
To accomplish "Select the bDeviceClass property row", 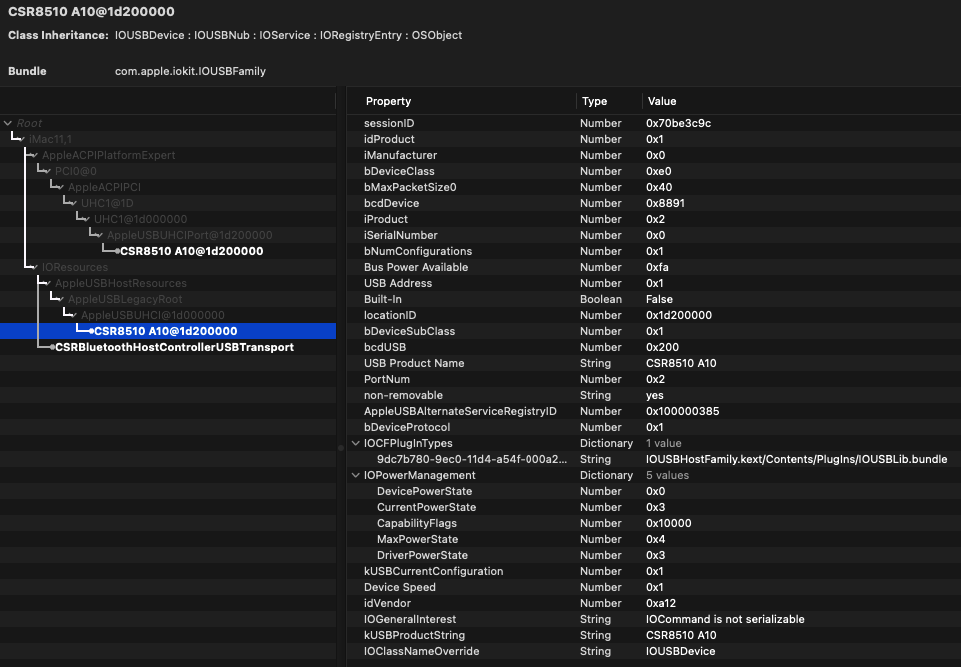I will (x=653, y=171).
